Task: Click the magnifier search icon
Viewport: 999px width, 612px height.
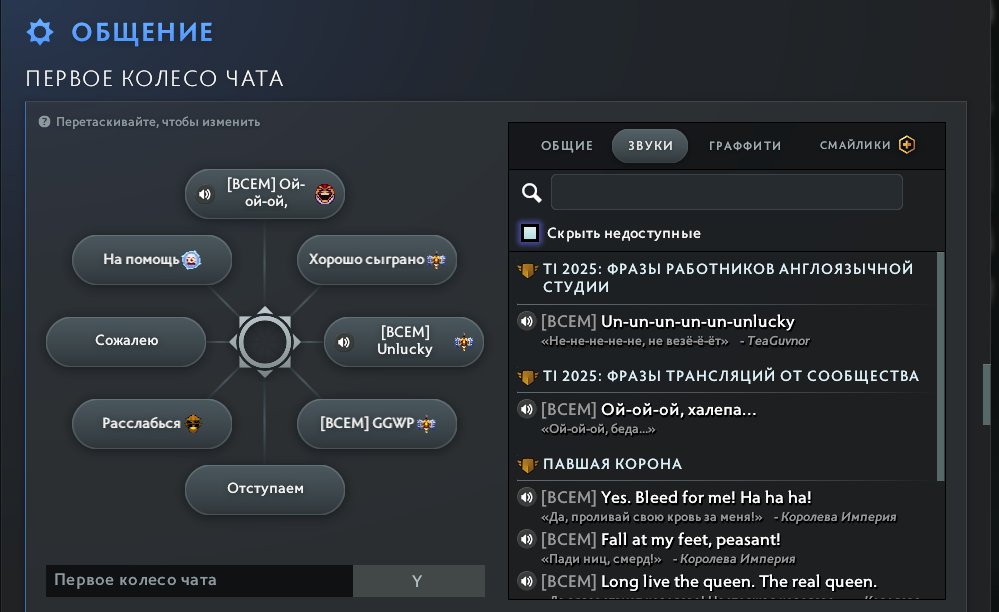Action: click(532, 193)
